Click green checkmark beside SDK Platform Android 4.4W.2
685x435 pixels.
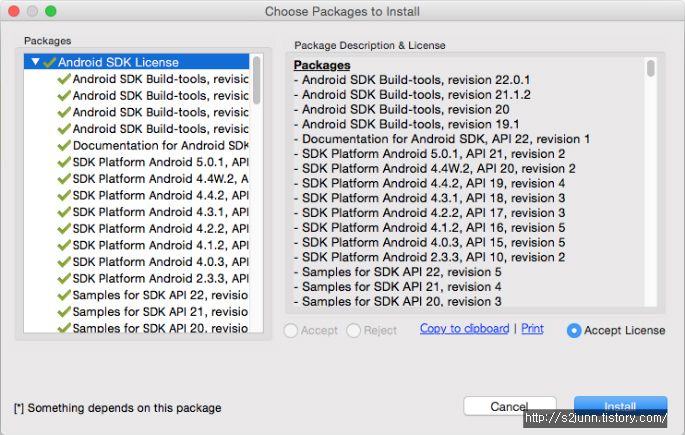coord(64,179)
